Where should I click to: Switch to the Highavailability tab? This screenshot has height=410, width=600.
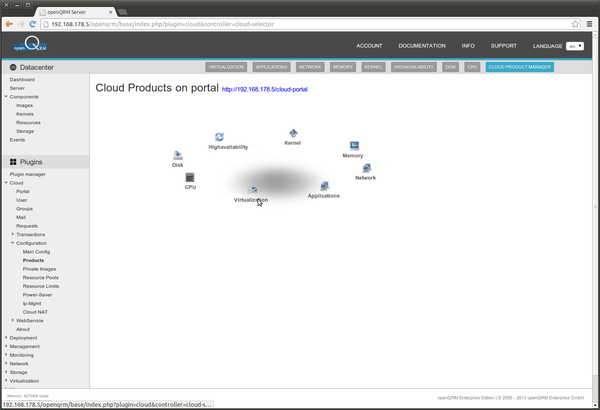(x=414, y=67)
